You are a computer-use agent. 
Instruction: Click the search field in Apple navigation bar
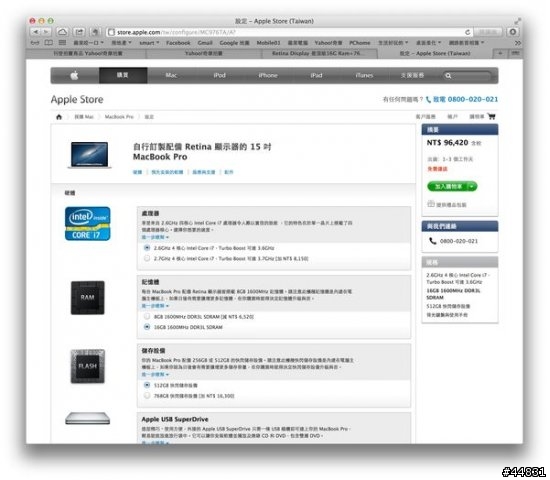(x=469, y=76)
